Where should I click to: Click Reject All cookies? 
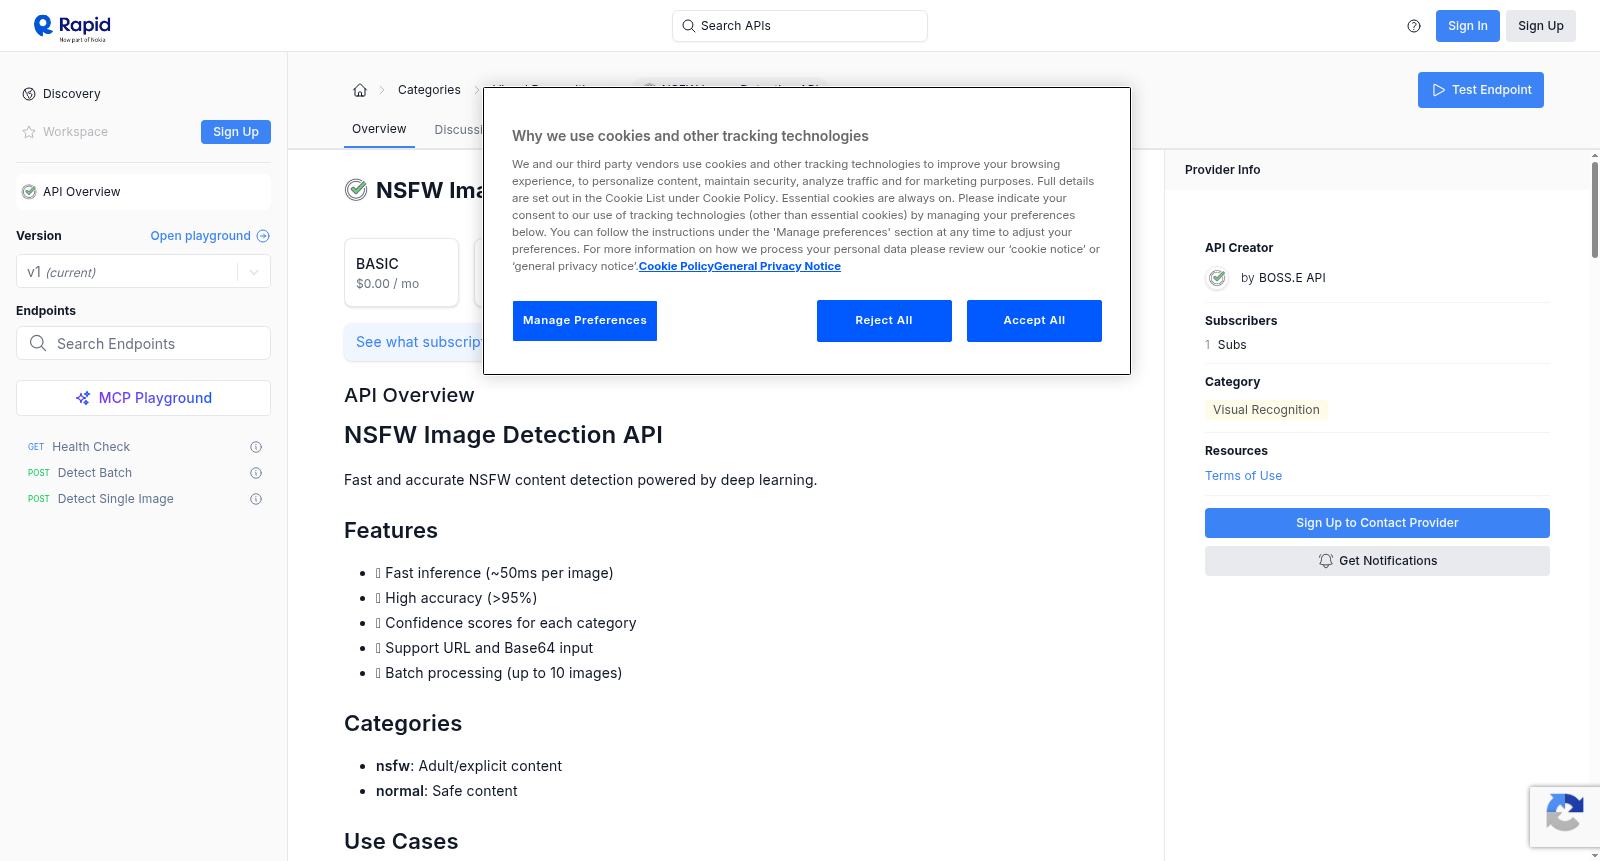tap(884, 321)
